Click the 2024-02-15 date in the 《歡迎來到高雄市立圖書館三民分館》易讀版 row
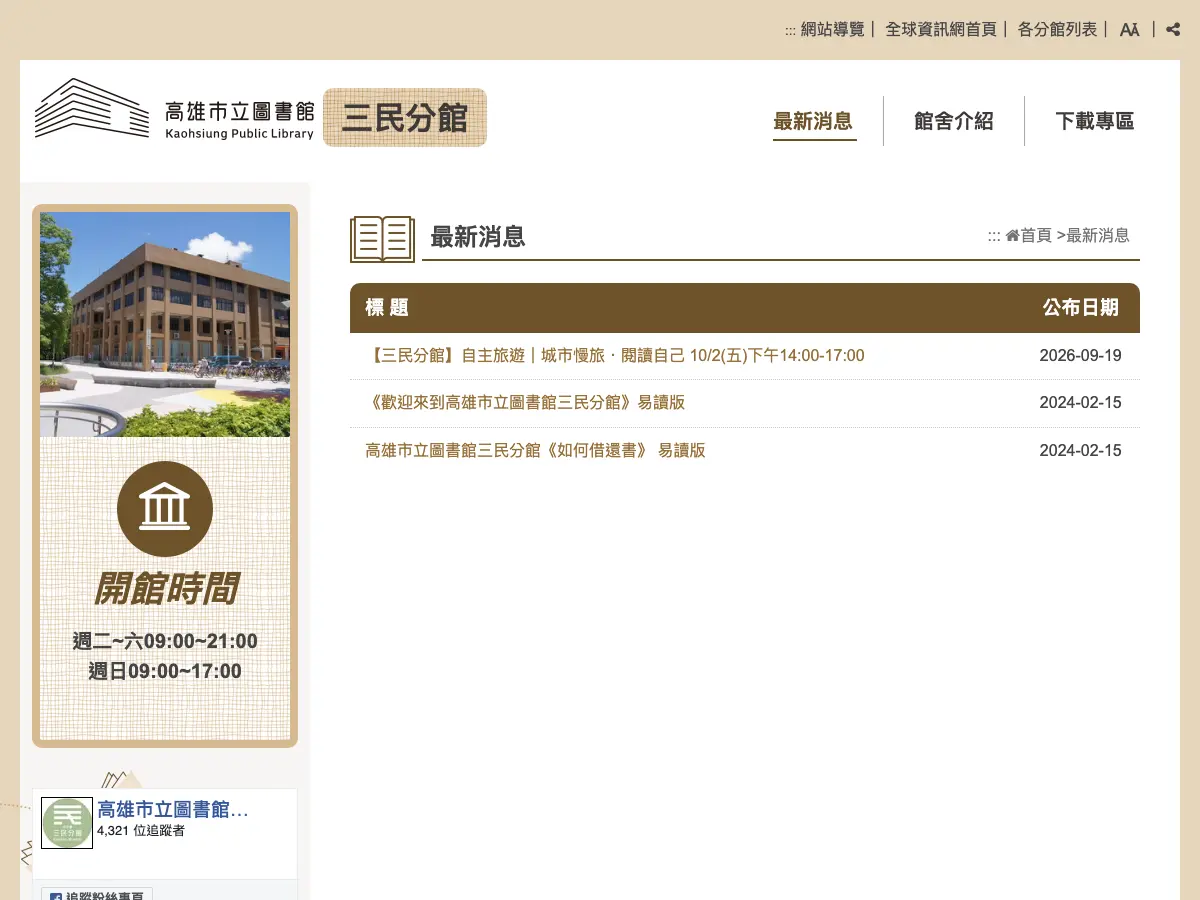Image resolution: width=1200 pixels, height=900 pixels. click(x=1080, y=403)
